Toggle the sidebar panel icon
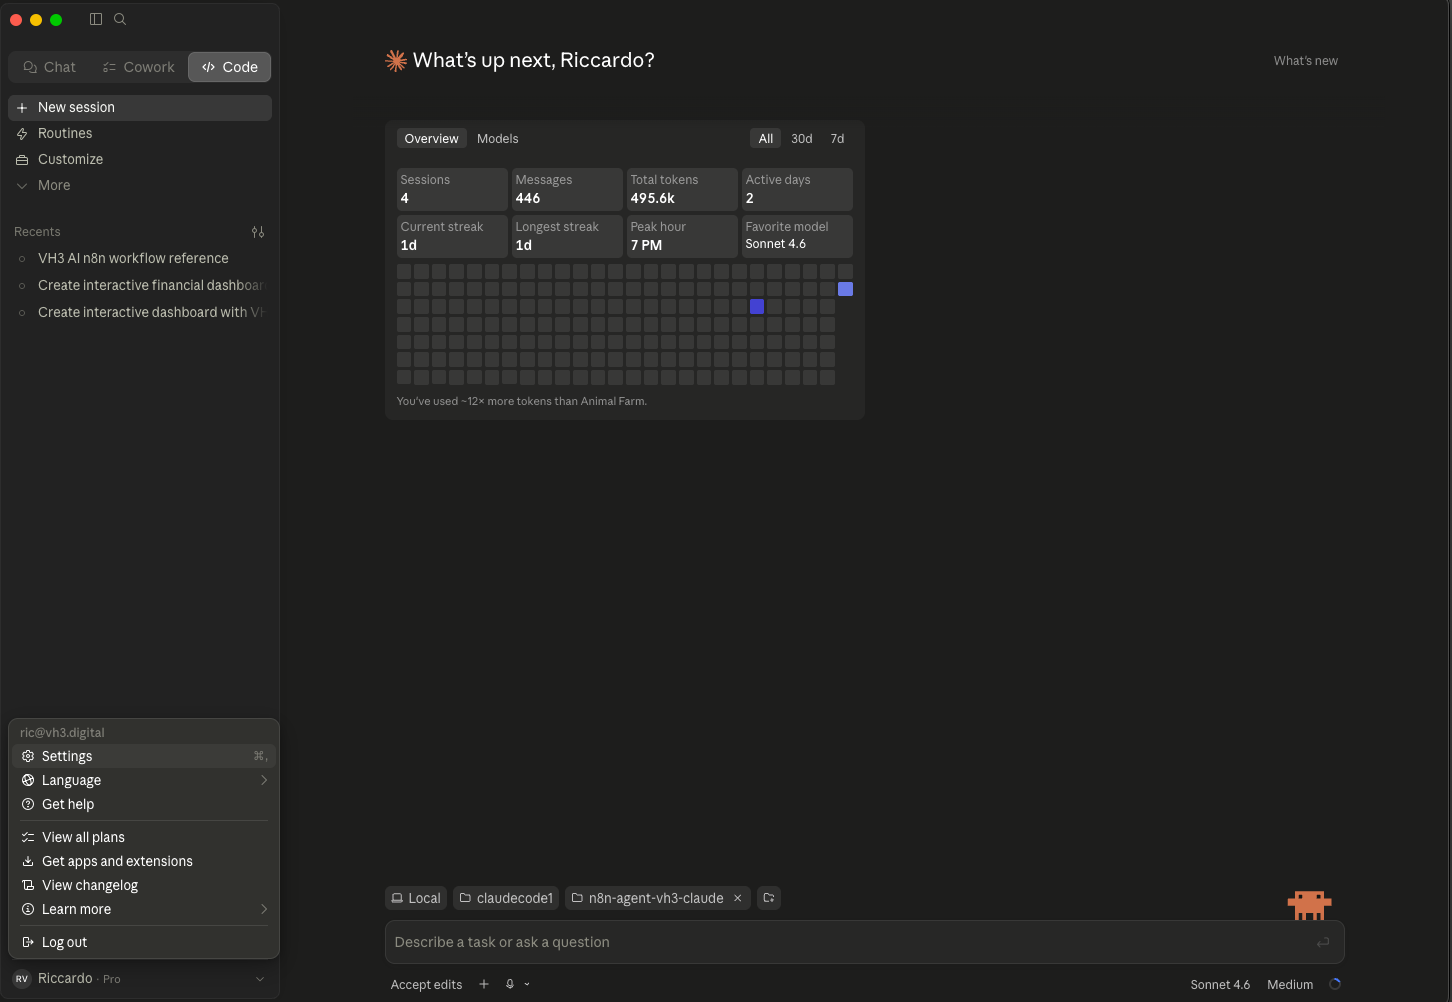 96,19
